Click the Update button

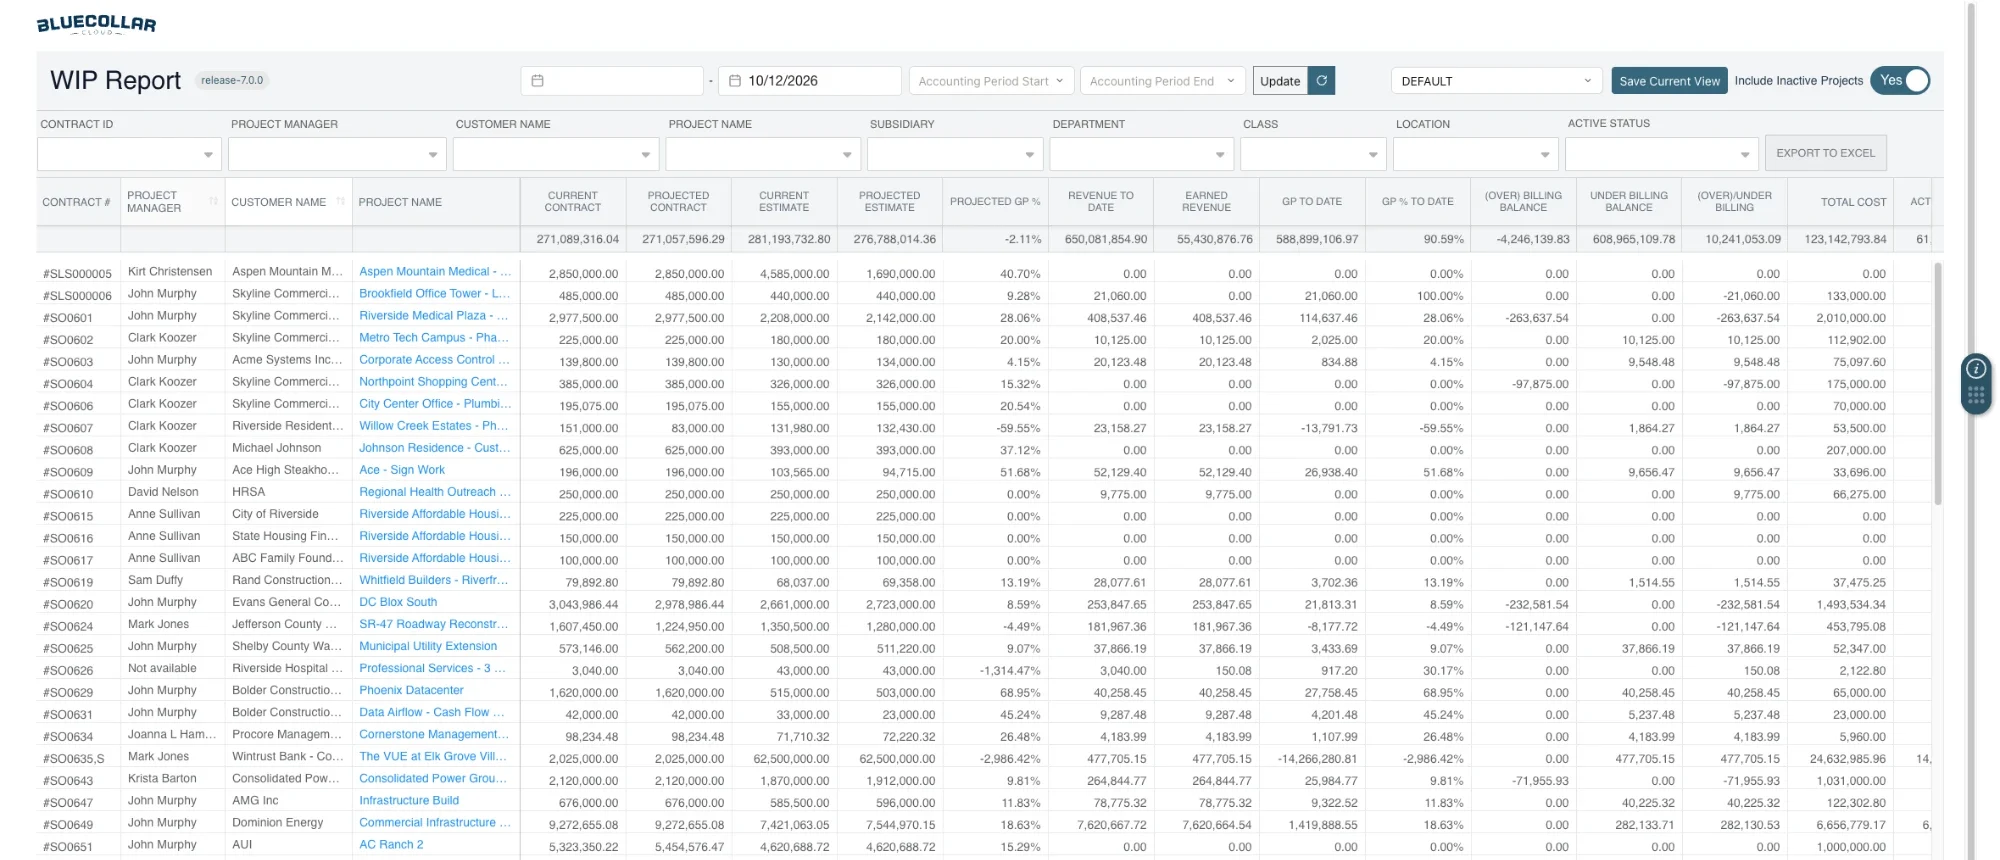click(1280, 81)
